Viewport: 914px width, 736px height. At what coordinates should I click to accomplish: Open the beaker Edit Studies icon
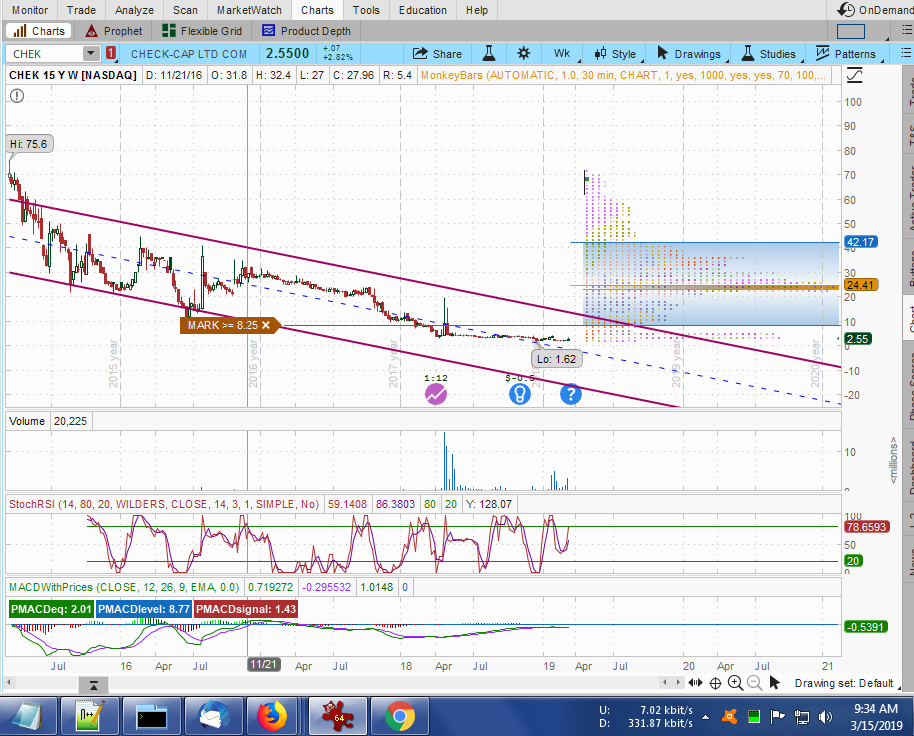click(x=489, y=53)
